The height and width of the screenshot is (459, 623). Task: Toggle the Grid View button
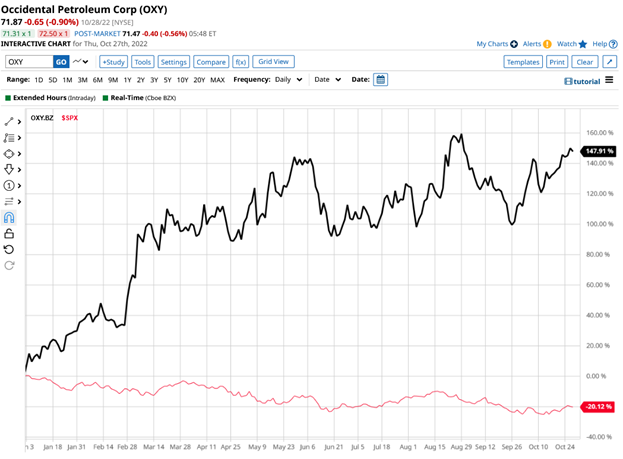273,61
